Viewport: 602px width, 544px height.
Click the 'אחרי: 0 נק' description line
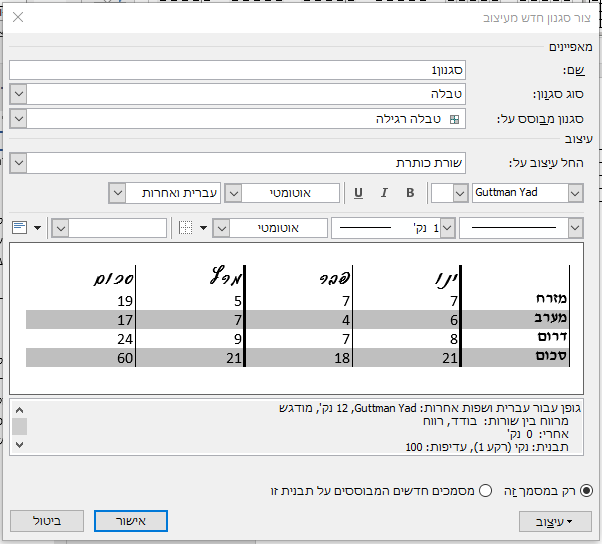click(538, 434)
